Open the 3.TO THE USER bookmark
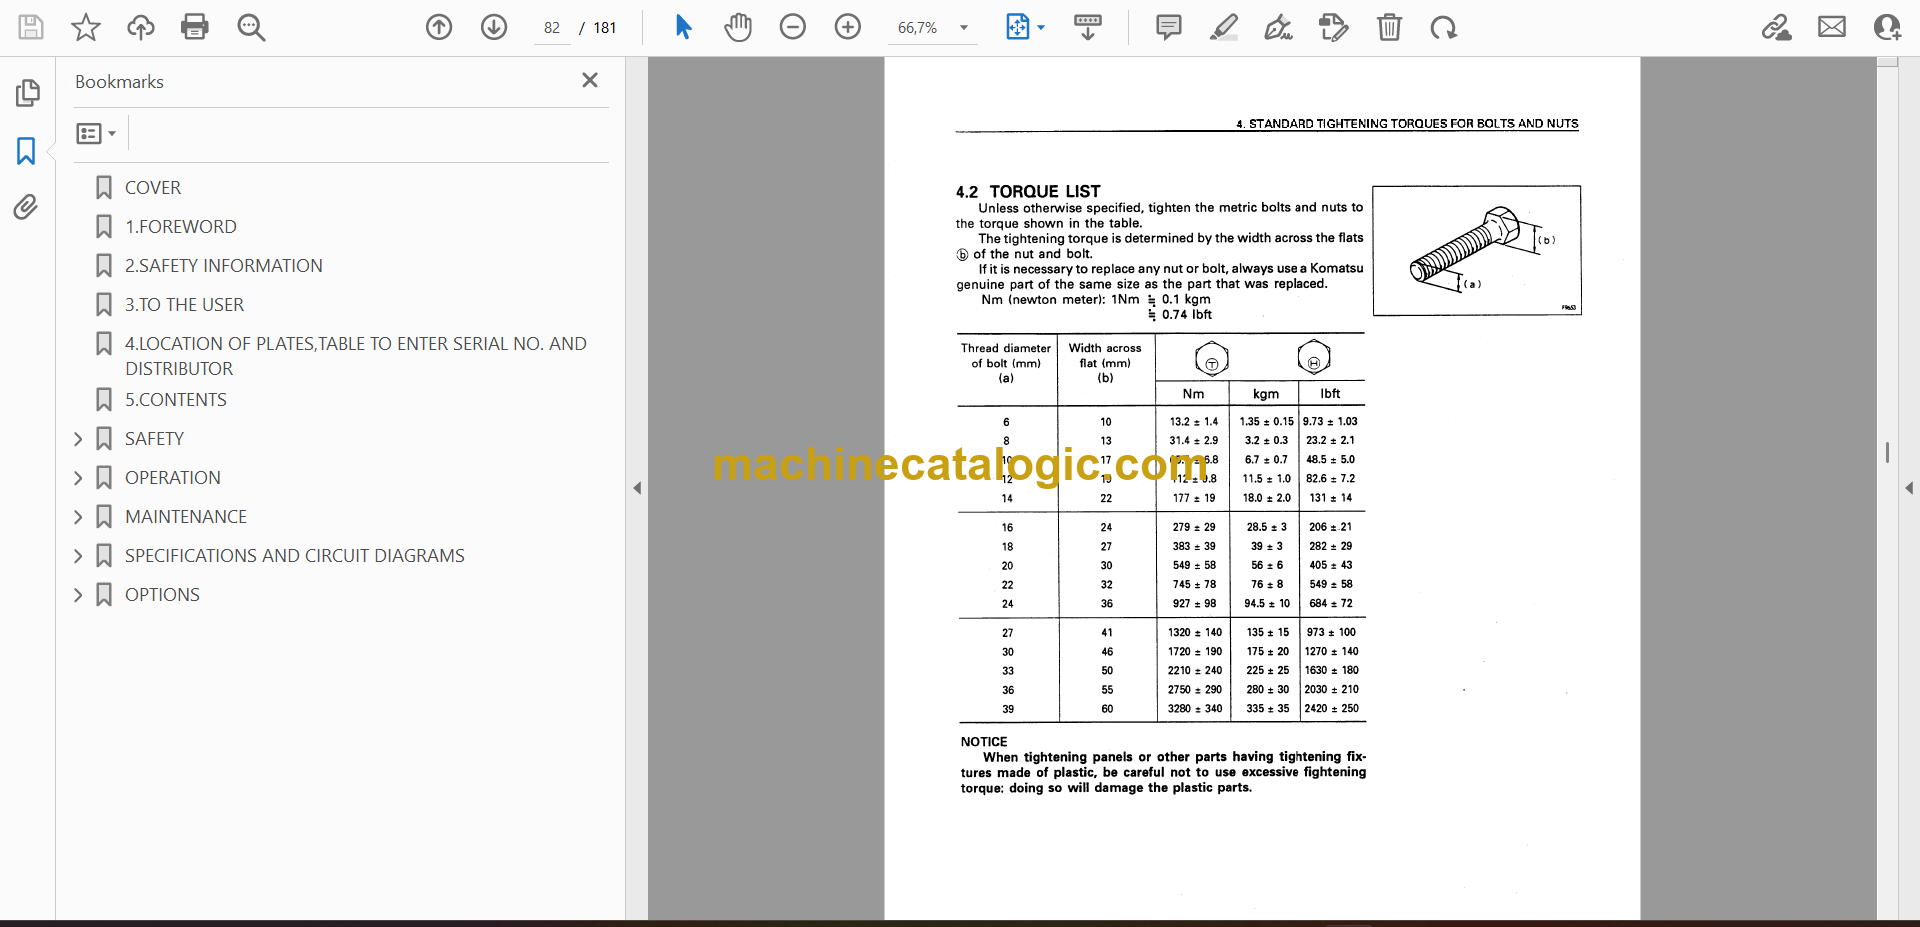1920x927 pixels. click(185, 305)
